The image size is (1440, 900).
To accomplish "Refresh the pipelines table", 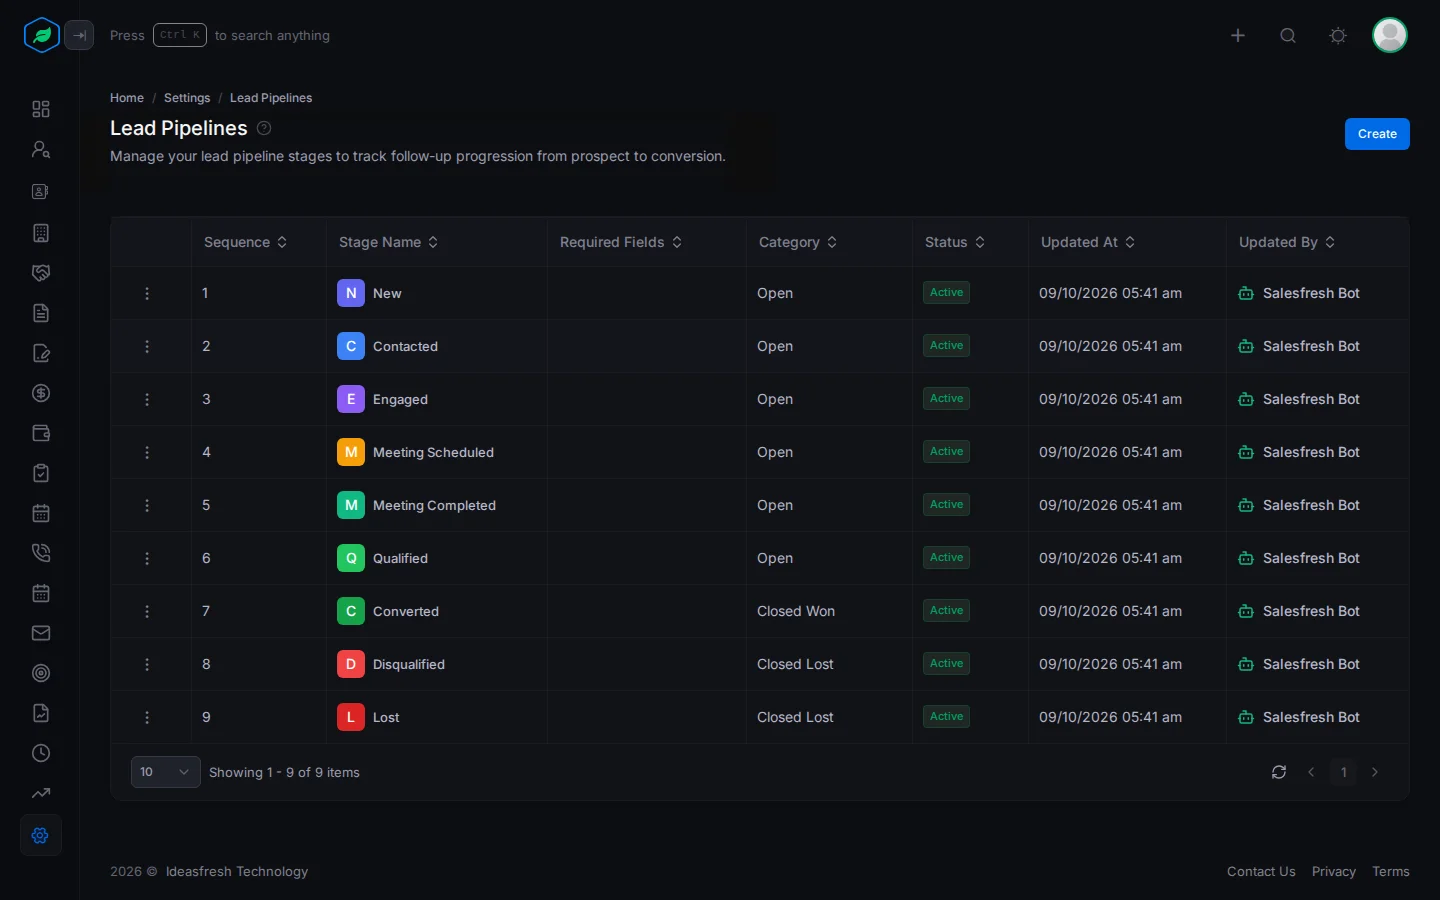I will coord(1279,772).
